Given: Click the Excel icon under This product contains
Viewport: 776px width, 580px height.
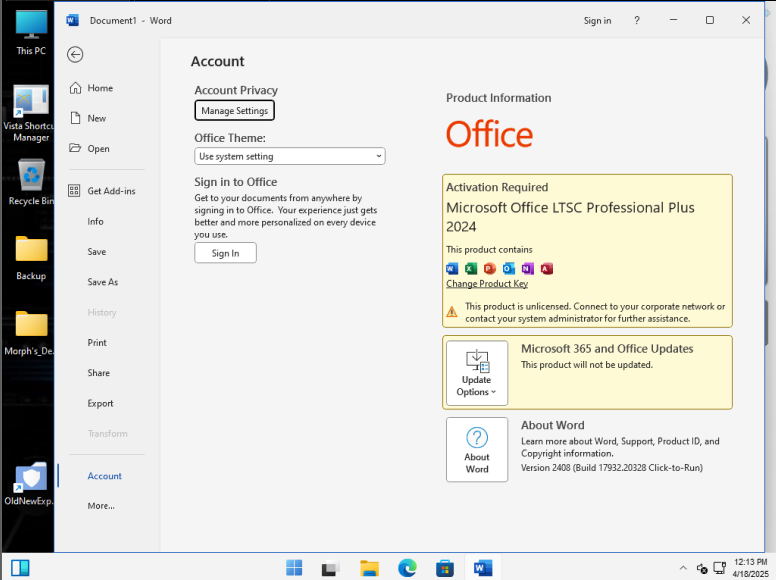Looking at the screenshot, I should (x=471, y=269).
